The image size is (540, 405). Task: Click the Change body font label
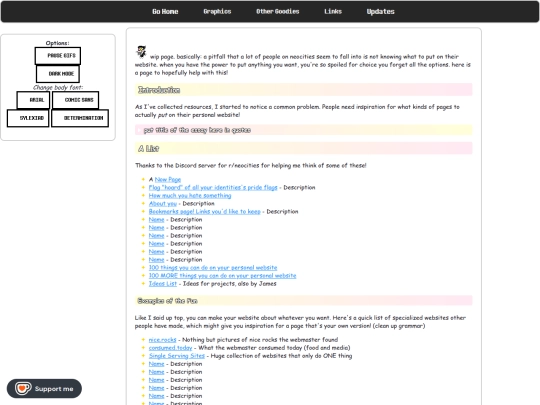(58, 87)
